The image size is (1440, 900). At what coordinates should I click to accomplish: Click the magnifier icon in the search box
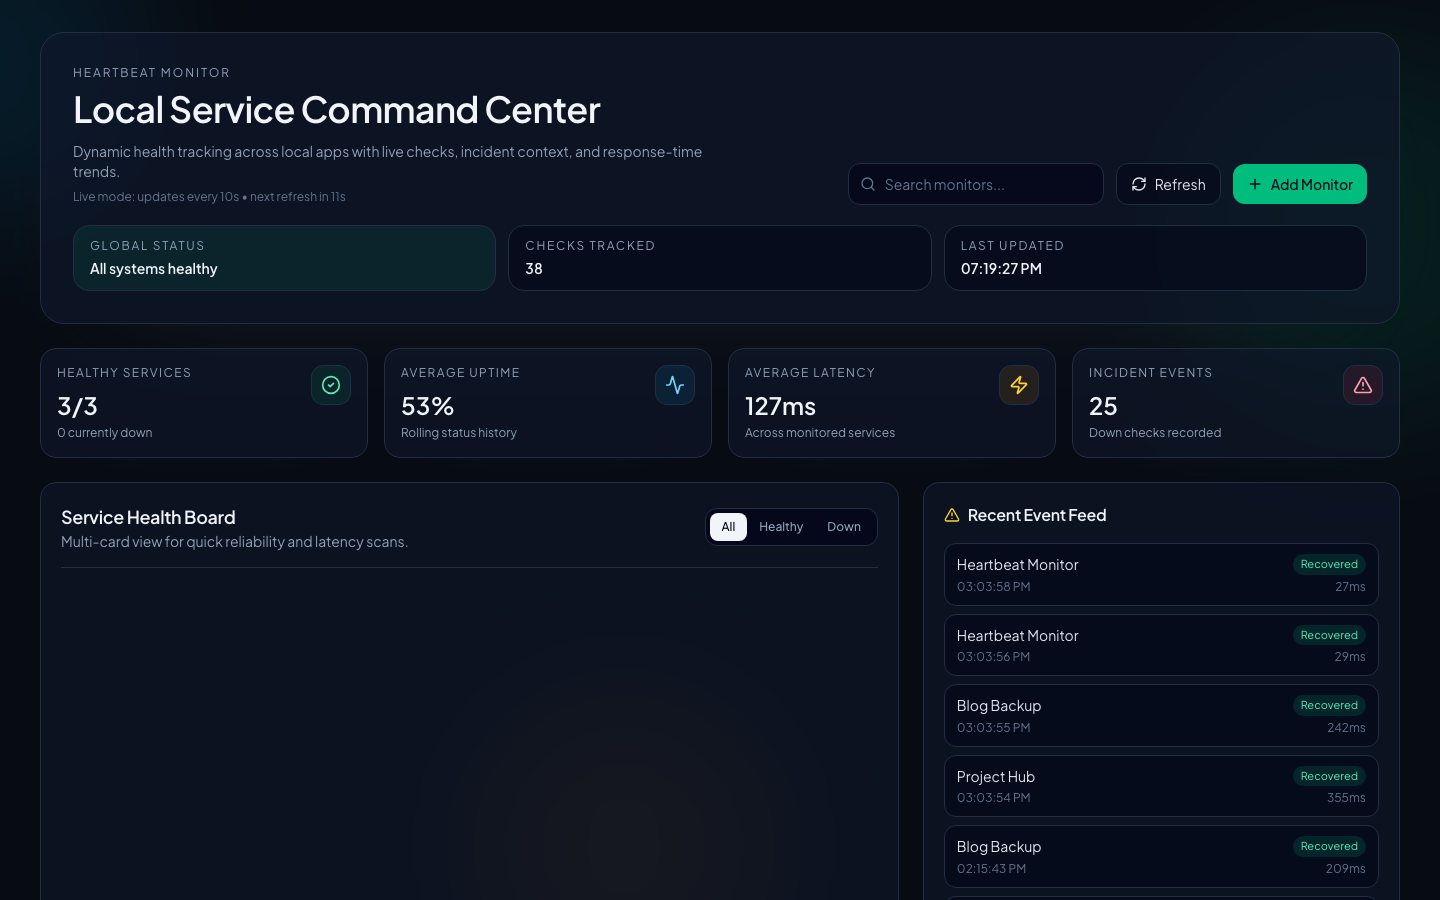[x=868, y=184]
